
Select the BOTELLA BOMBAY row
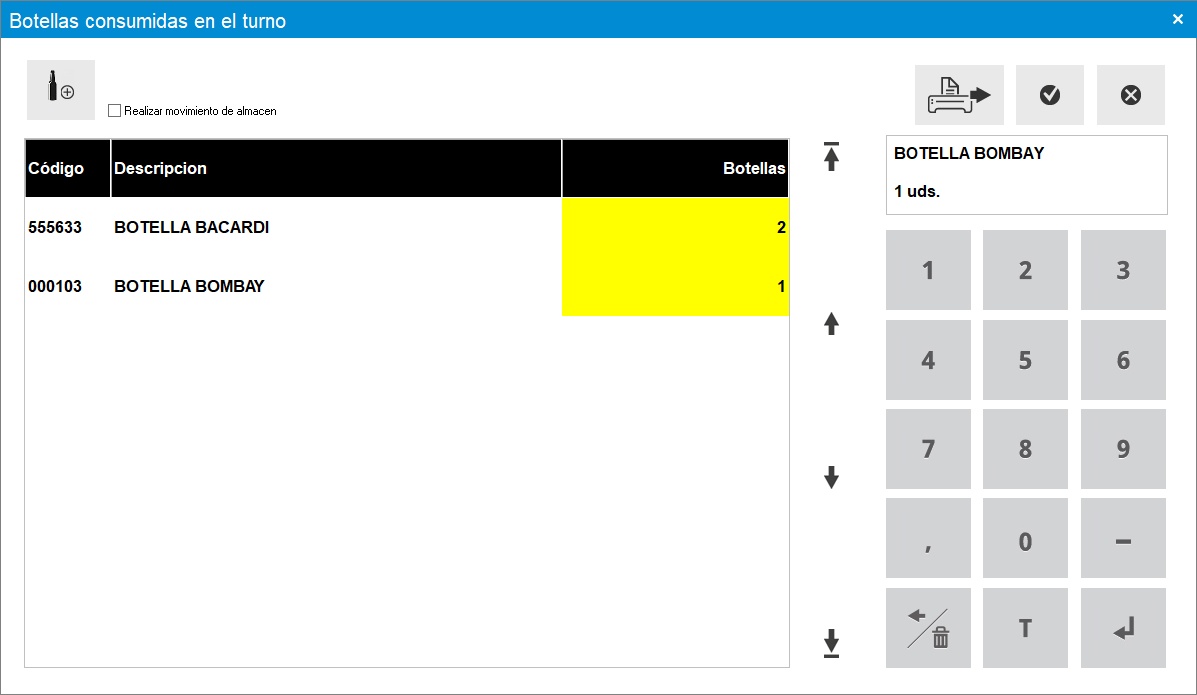pyautogui.click(x=189, y=287)
